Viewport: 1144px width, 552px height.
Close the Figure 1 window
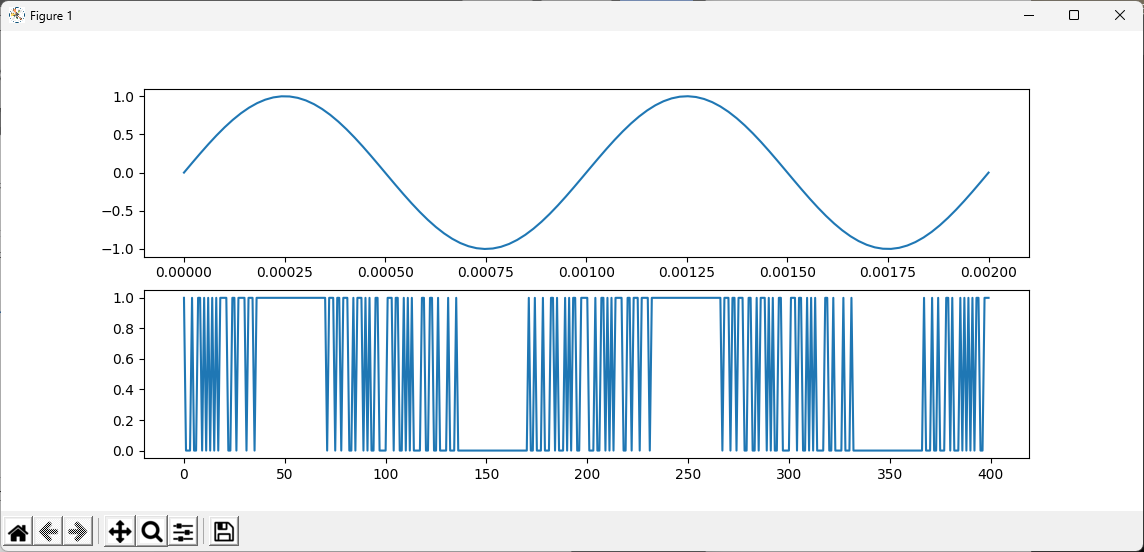tap(1120, 15)
